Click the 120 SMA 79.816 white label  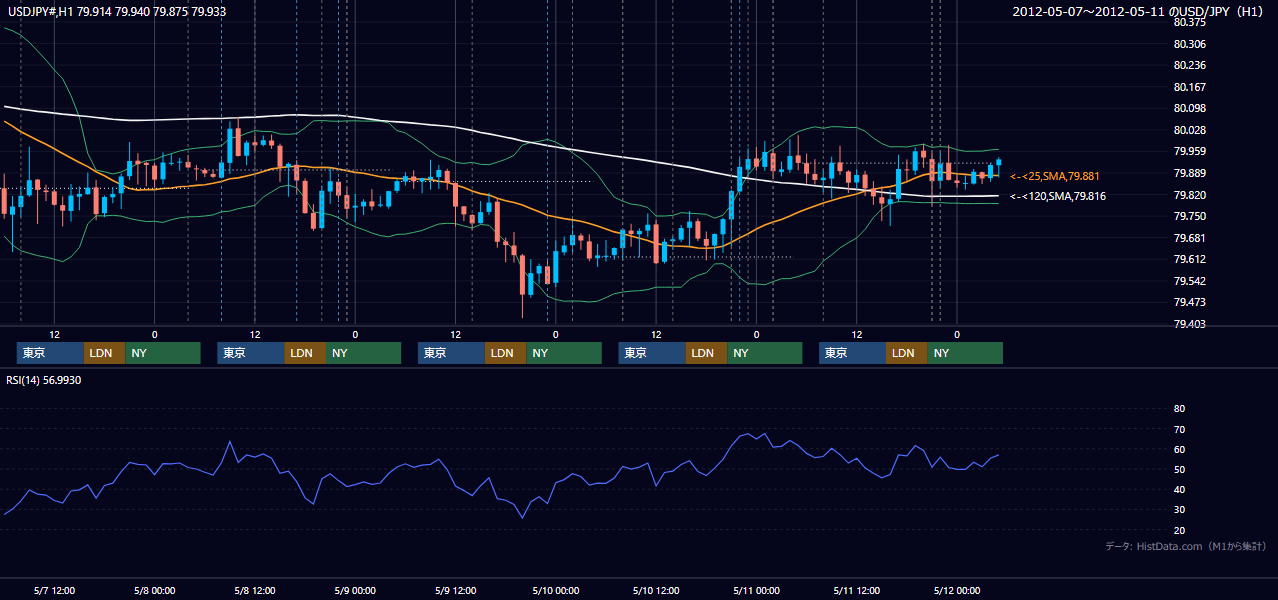[1057, 196]
